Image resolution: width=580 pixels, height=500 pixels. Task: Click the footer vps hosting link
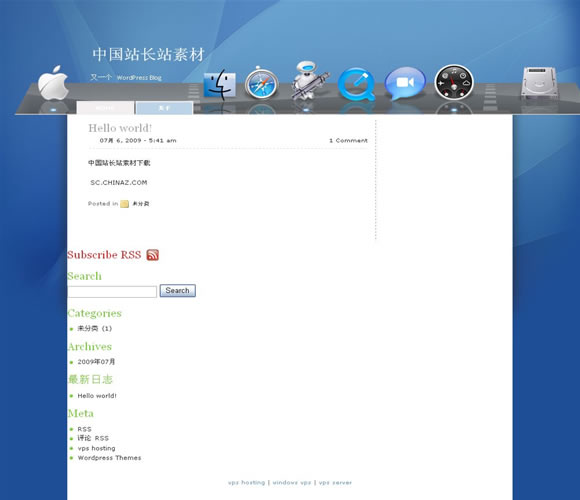pyautogui.click(x=246, y=483)
